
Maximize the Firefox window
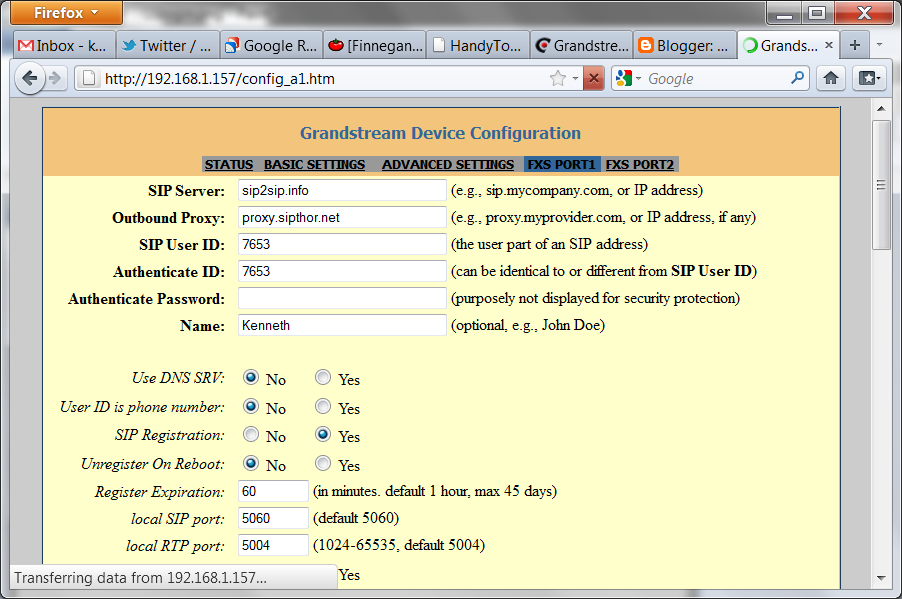[817, 13]
